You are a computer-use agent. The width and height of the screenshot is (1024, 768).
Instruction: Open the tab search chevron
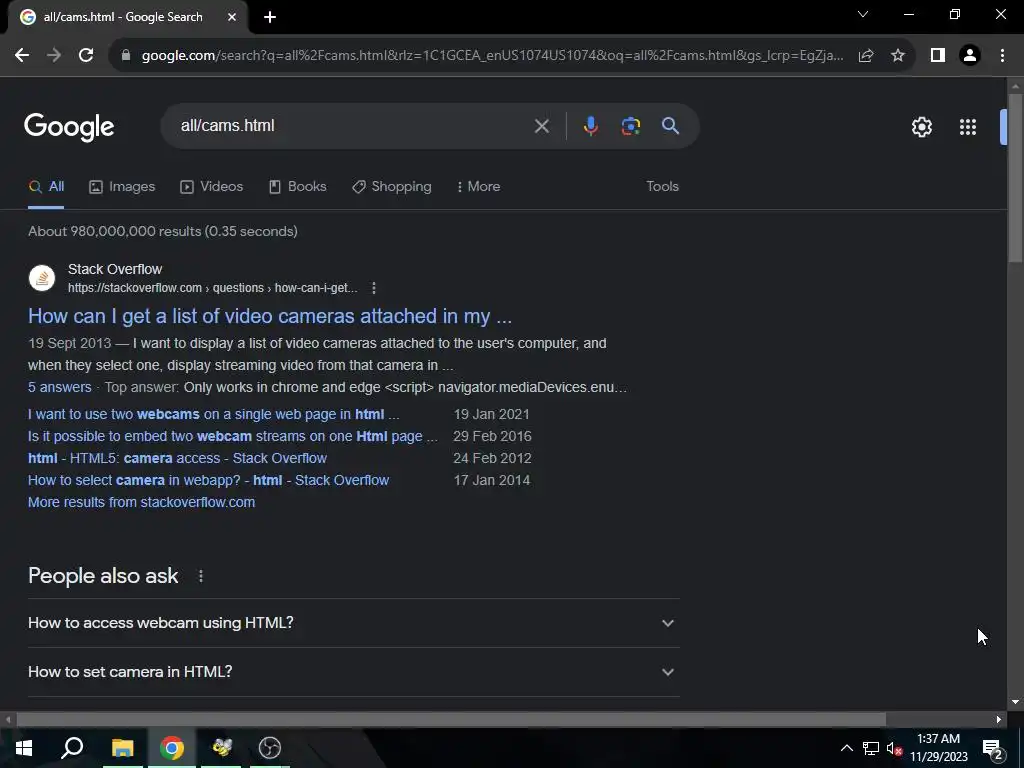[863, 14]
